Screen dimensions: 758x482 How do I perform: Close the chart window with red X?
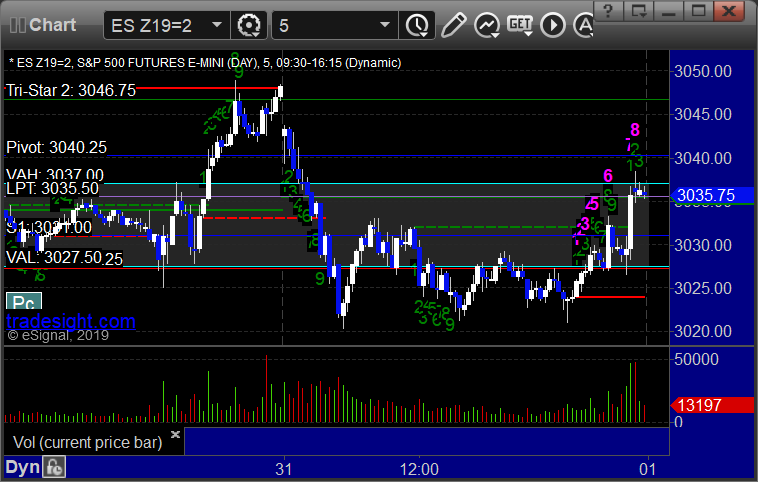729,11
